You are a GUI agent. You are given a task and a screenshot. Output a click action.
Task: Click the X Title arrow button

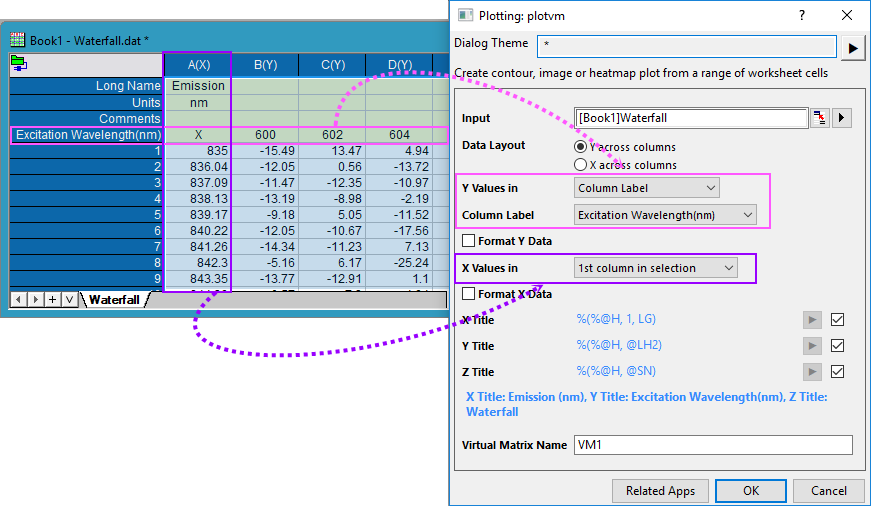pyautogui.click(x=813, y=320)
